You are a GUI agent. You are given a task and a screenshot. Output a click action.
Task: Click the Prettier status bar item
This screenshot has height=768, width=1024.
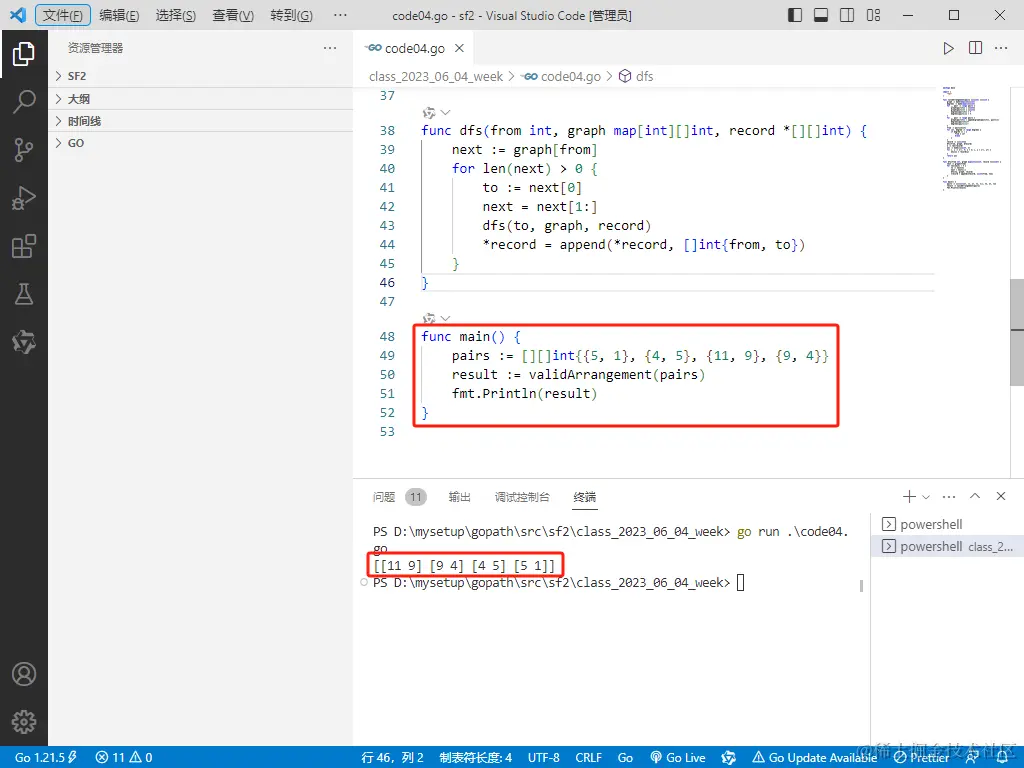pos(921,758)
